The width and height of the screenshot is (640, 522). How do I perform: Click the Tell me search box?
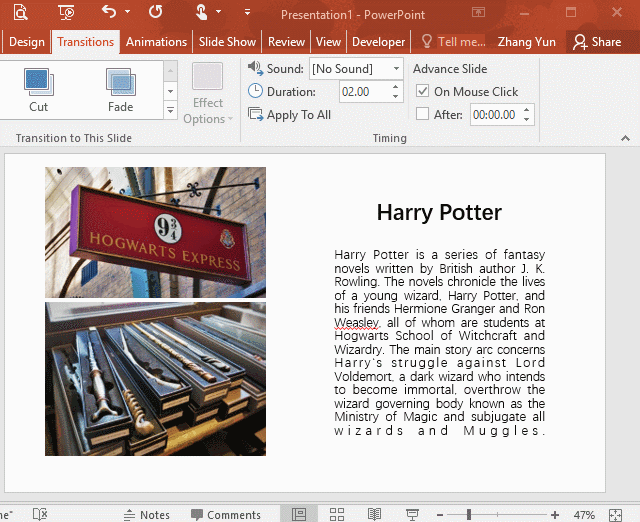(x=453, y=42)
